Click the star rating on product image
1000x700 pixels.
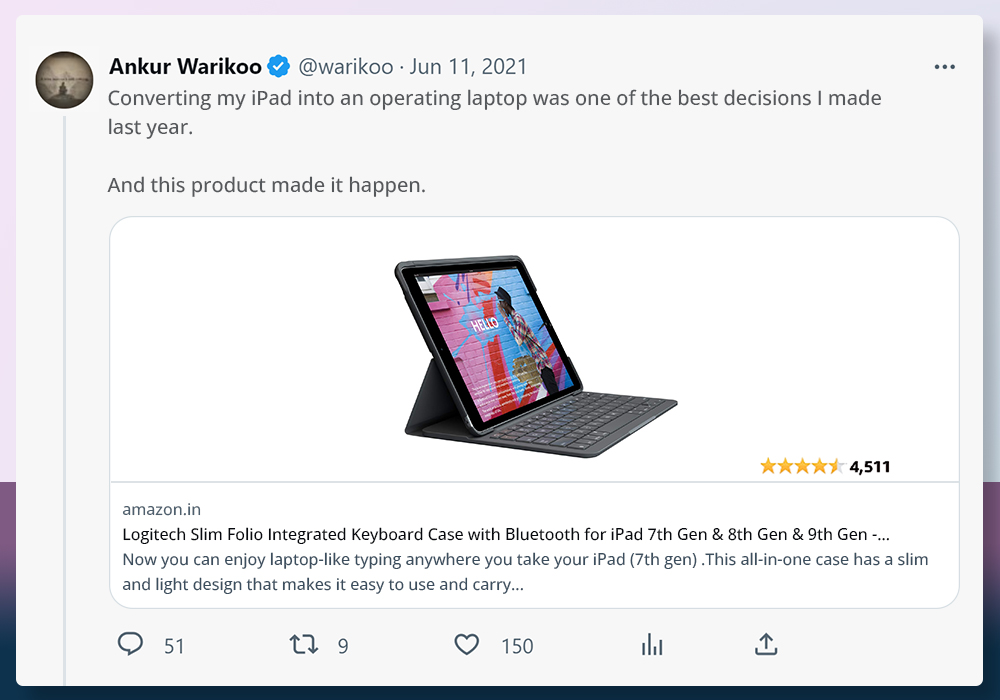tap(802, 467)
